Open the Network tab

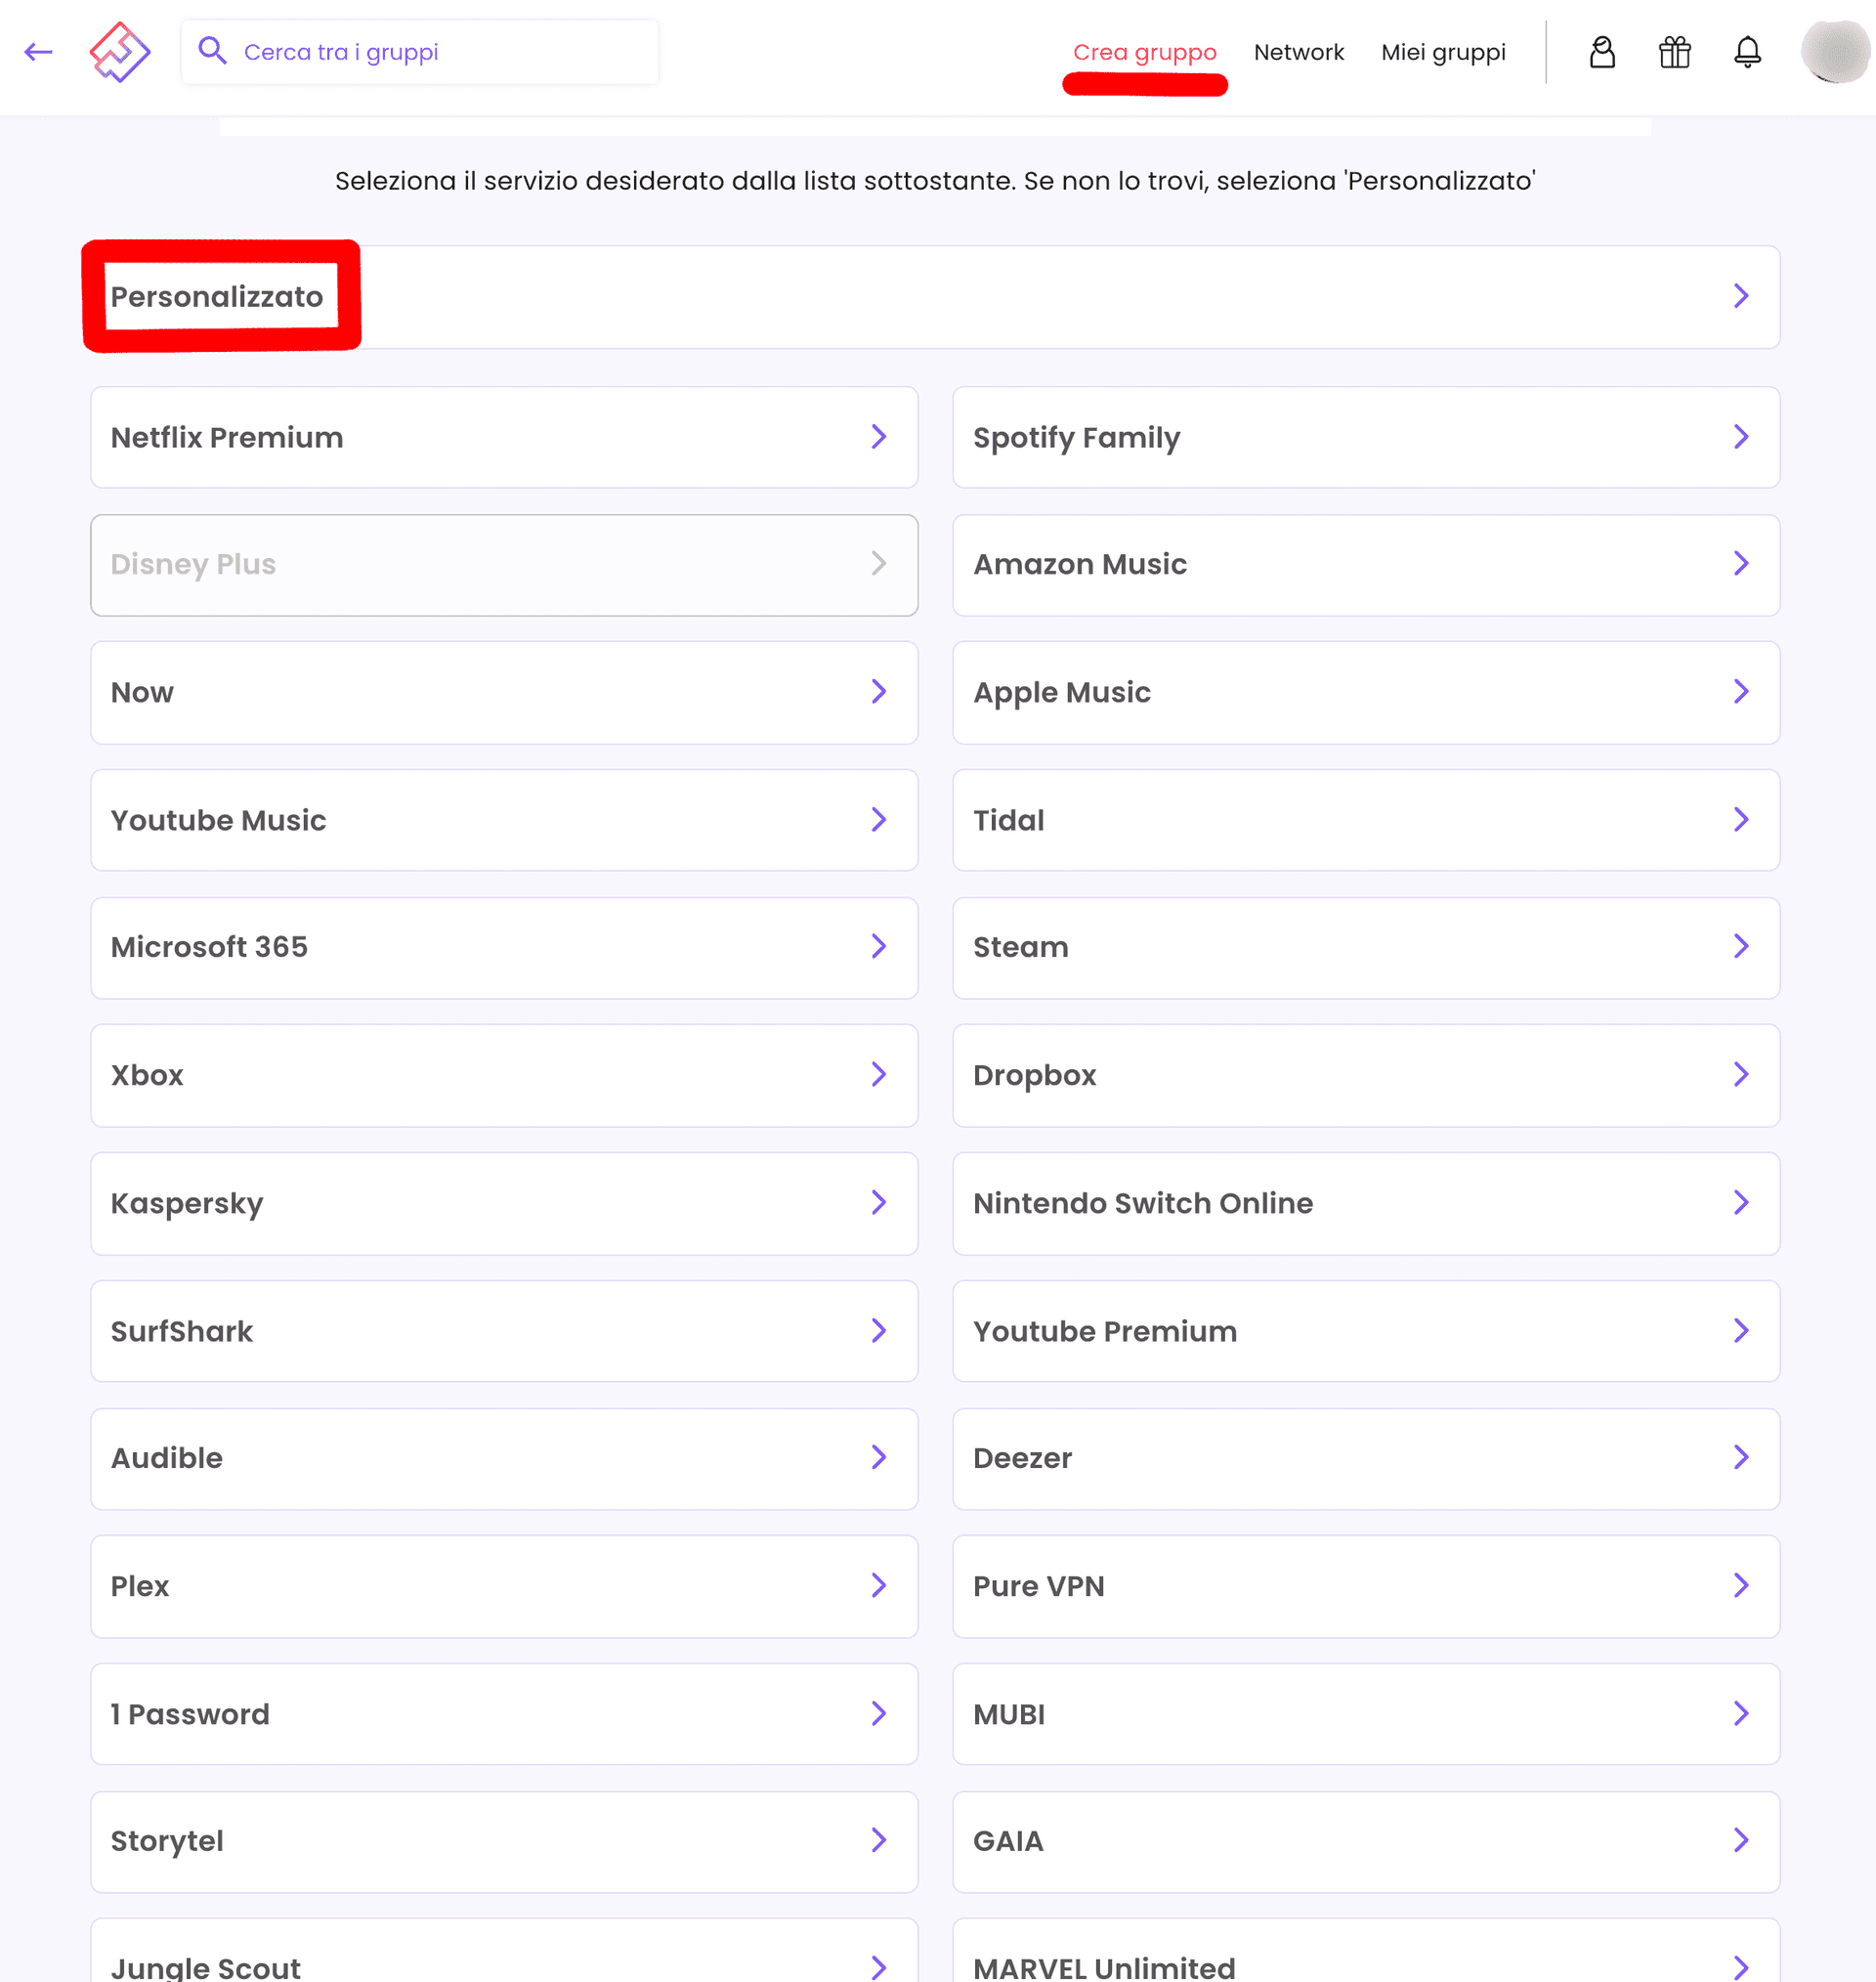pos(1298,51)
